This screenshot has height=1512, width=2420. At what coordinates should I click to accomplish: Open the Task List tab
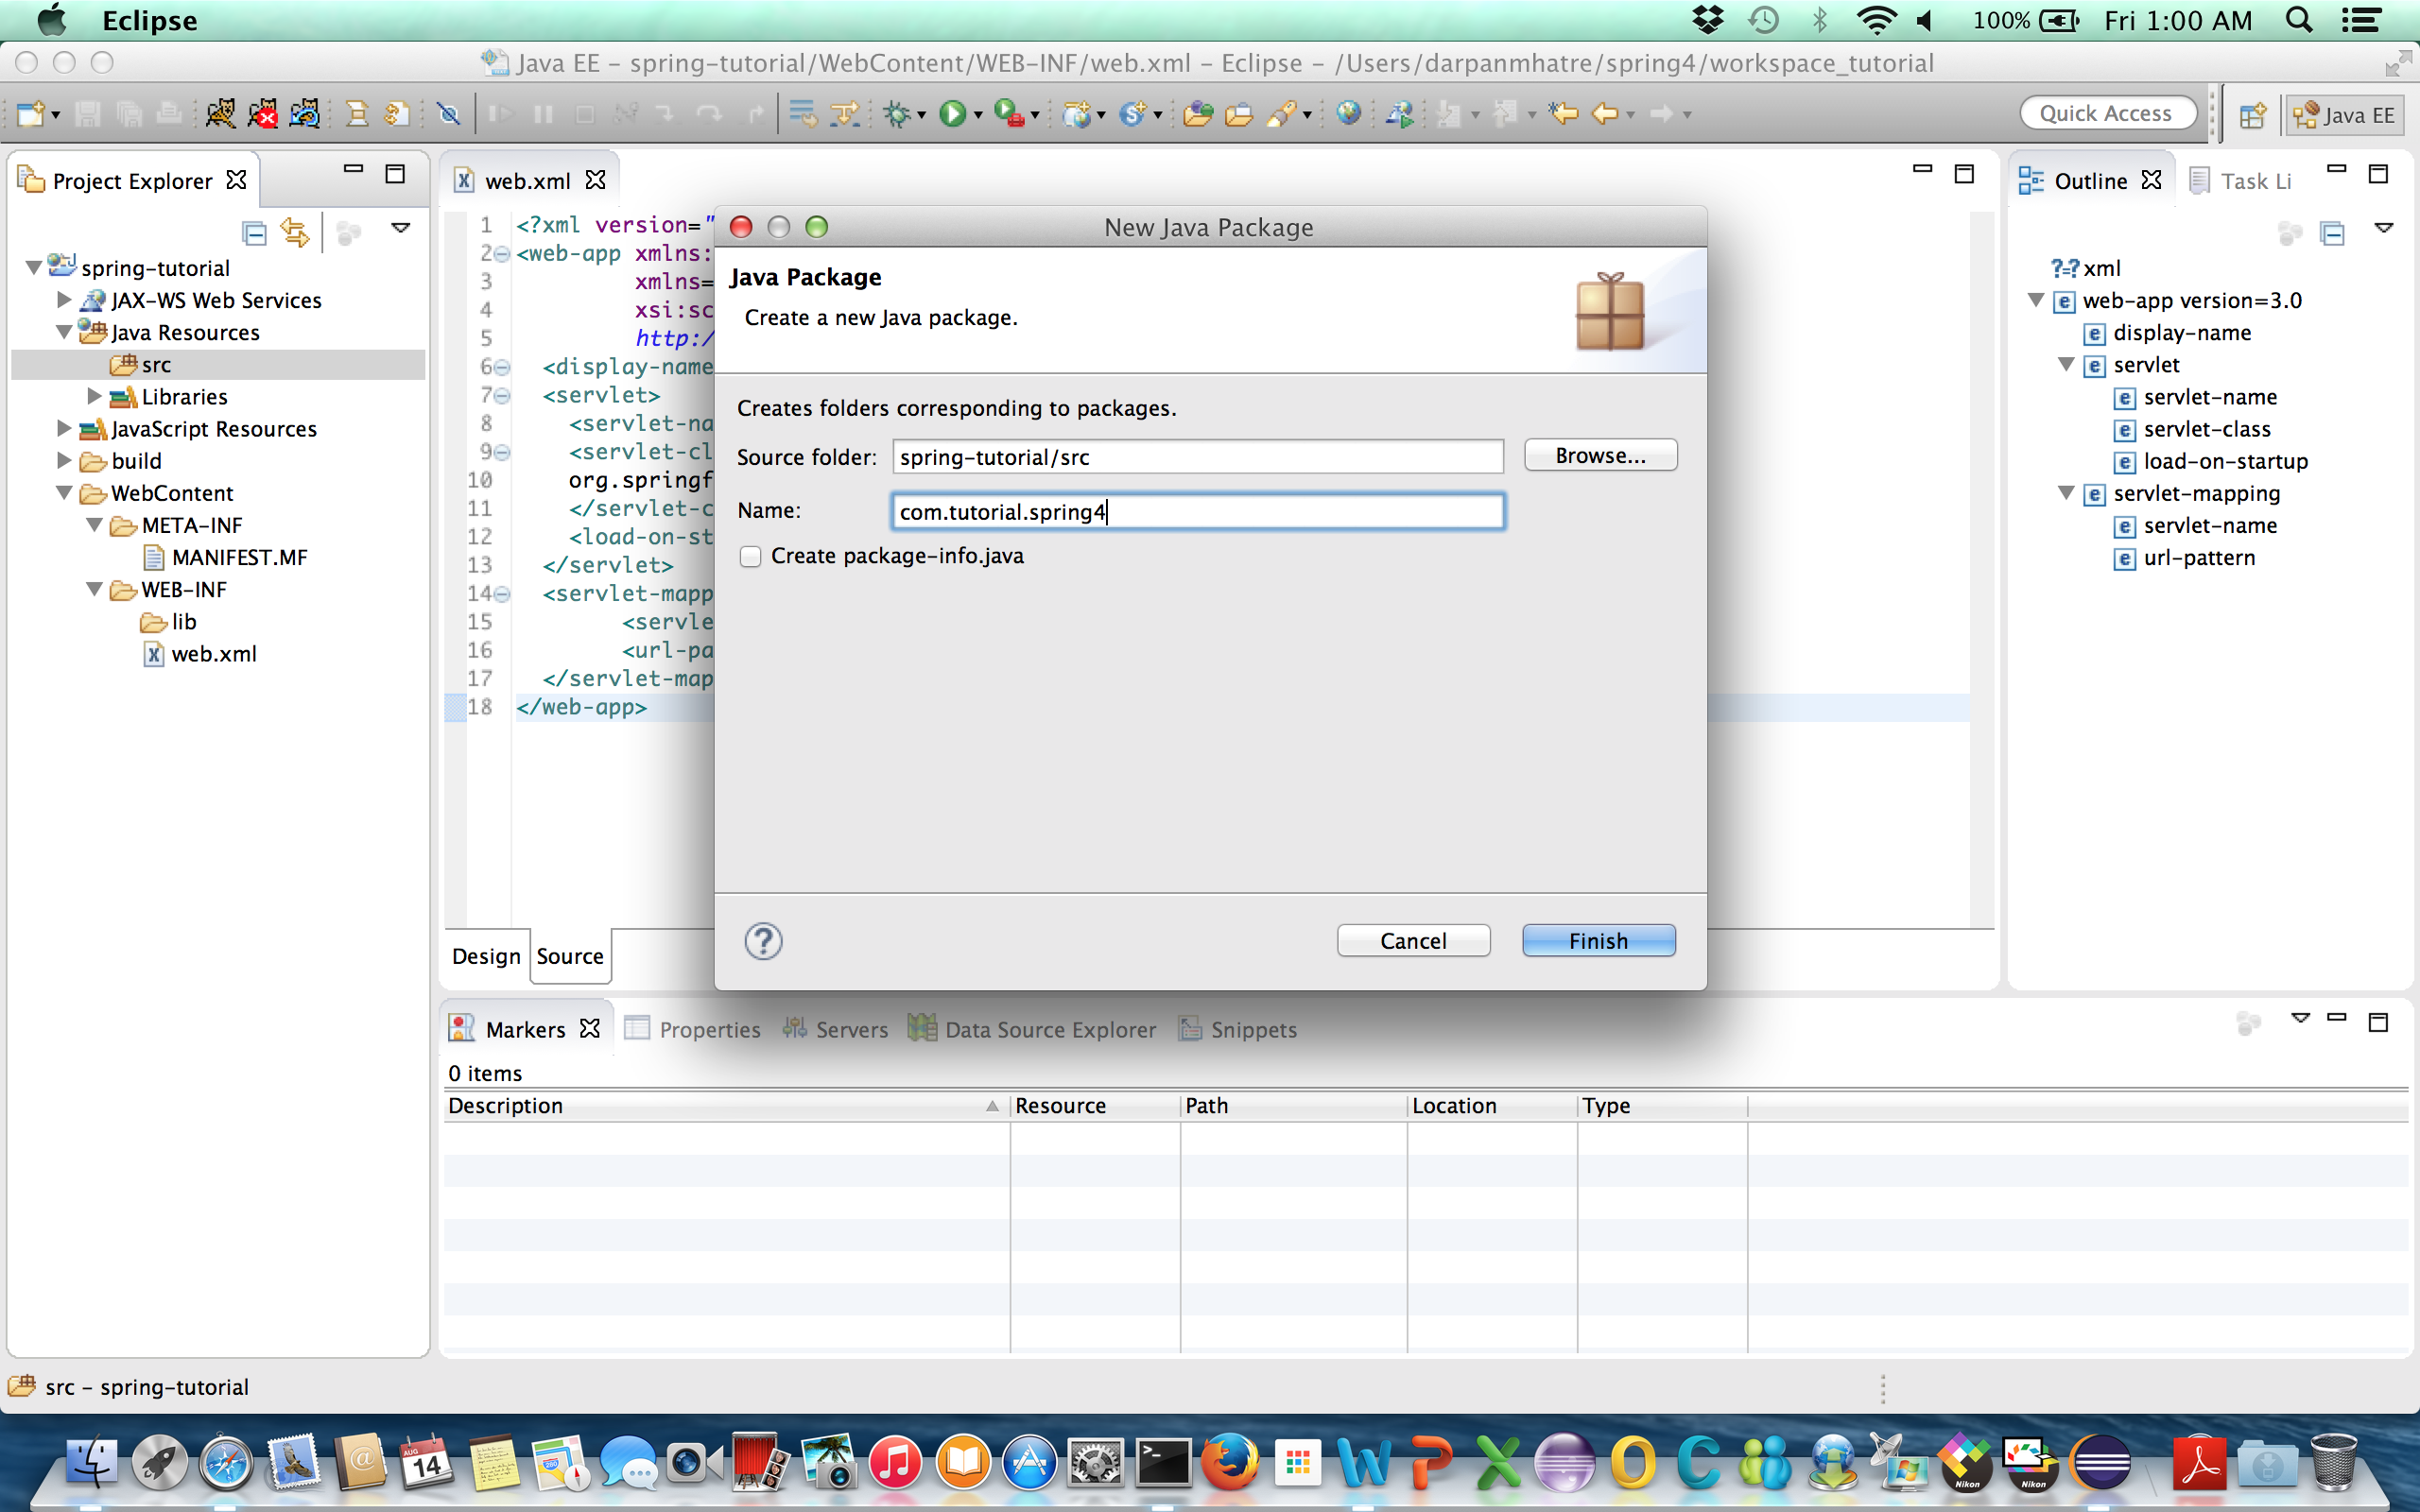(x=2240, y=181)
